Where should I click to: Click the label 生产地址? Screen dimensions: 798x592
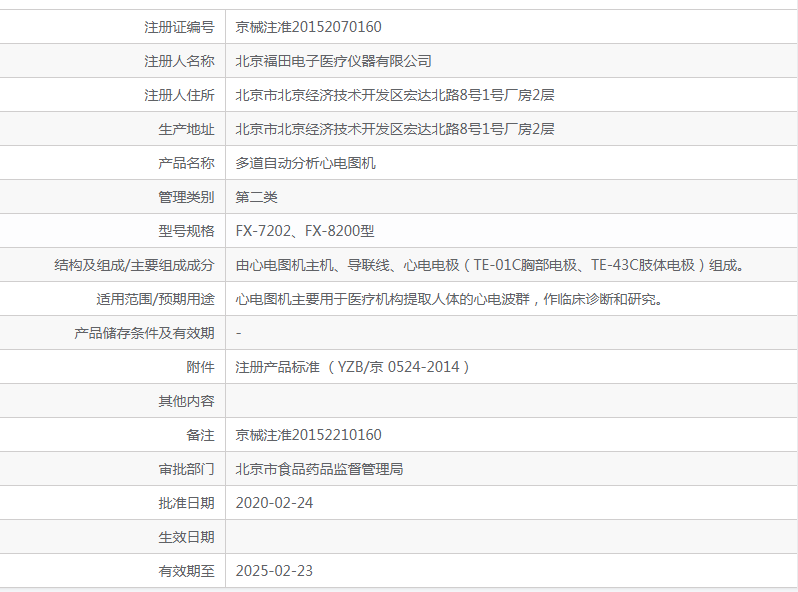tap(186, 129)
